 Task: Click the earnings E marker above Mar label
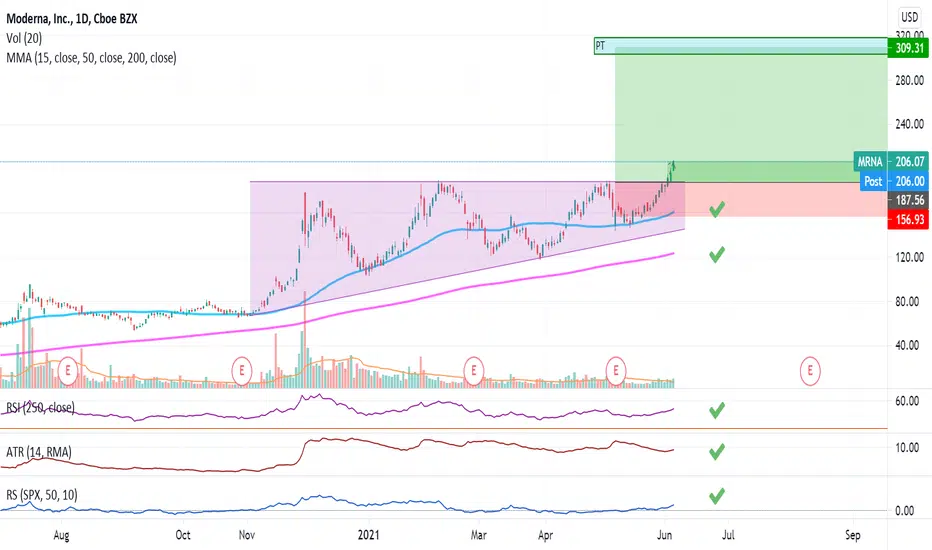click(x=474, y=371)
